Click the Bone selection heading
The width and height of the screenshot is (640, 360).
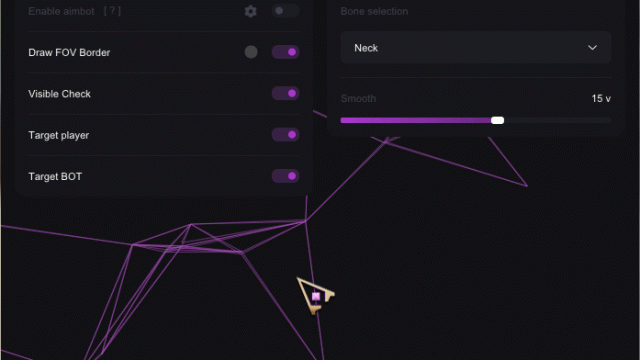[374, 11]
